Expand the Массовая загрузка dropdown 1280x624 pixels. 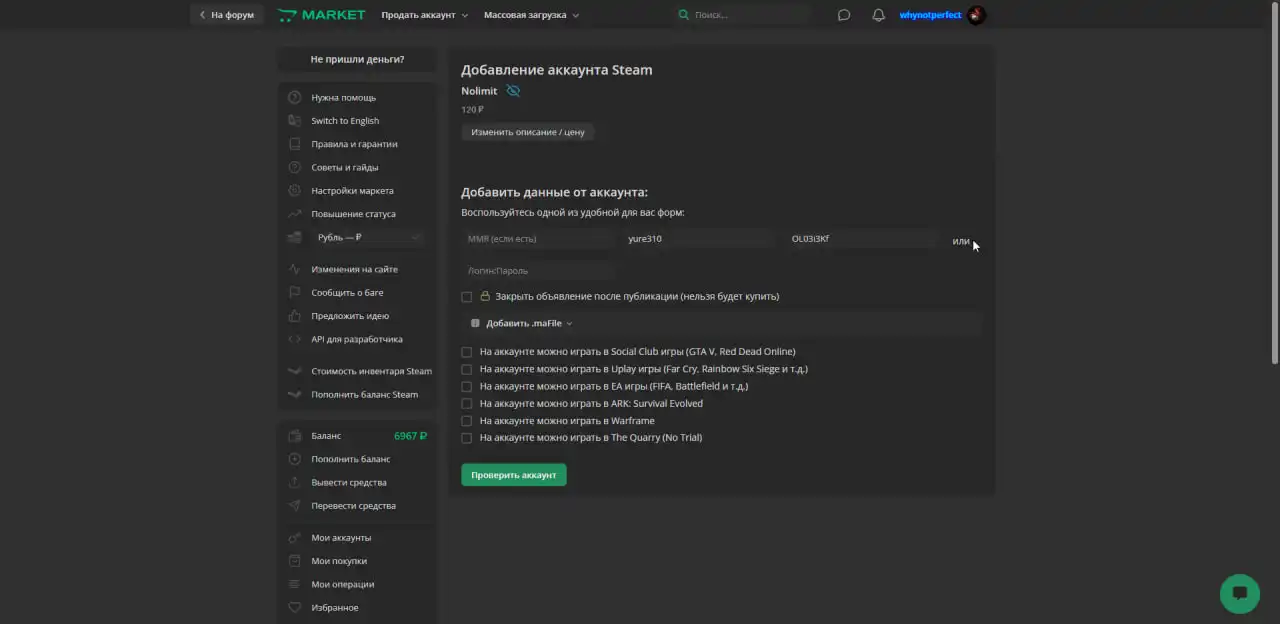pos(531,15)
